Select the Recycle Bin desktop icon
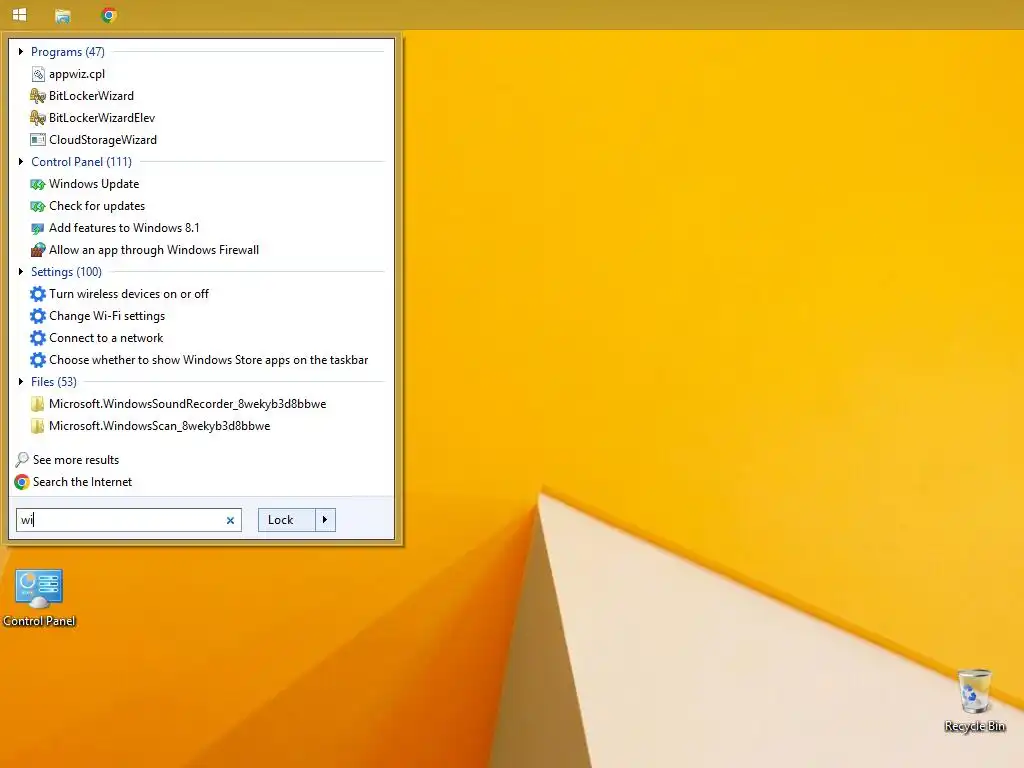The height and width of the screenshot is (768, 1024). pos(974,700)
